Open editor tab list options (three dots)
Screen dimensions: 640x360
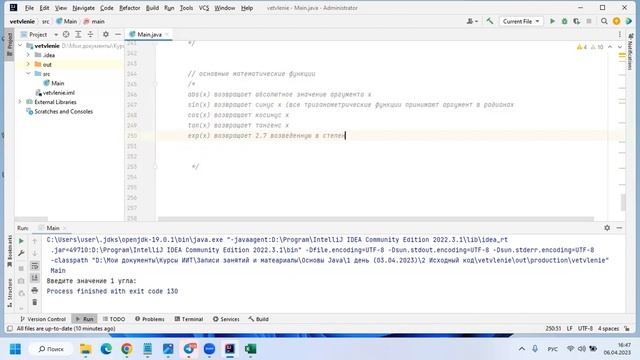620,34
